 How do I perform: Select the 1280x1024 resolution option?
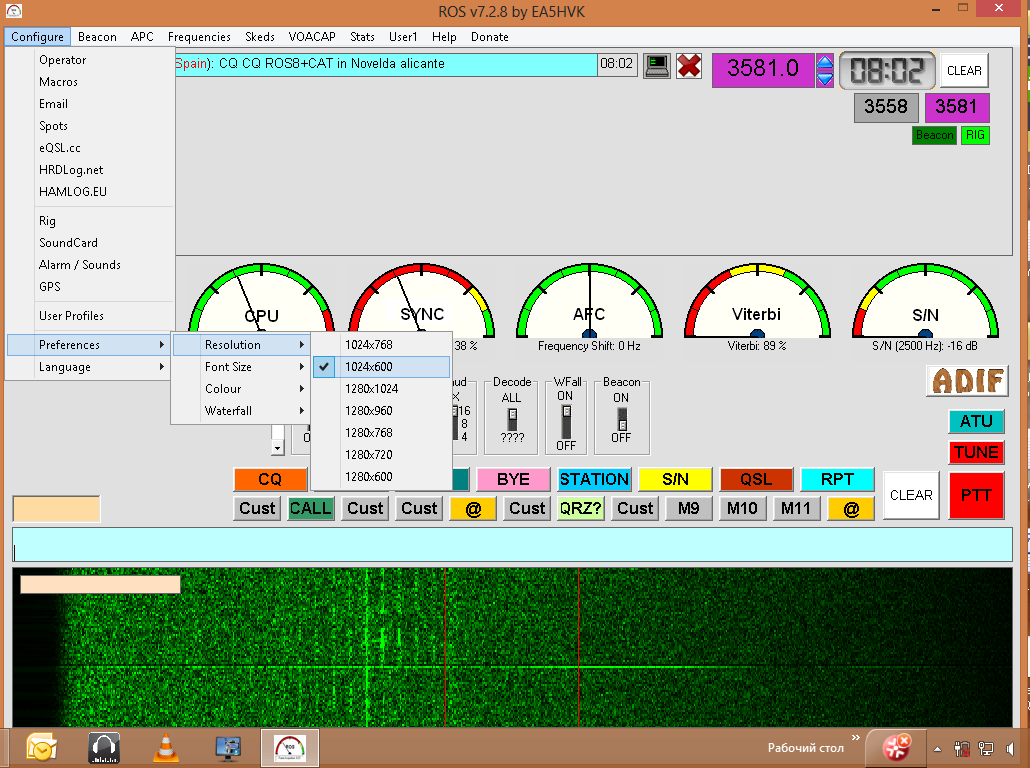[x=372, y=389]
